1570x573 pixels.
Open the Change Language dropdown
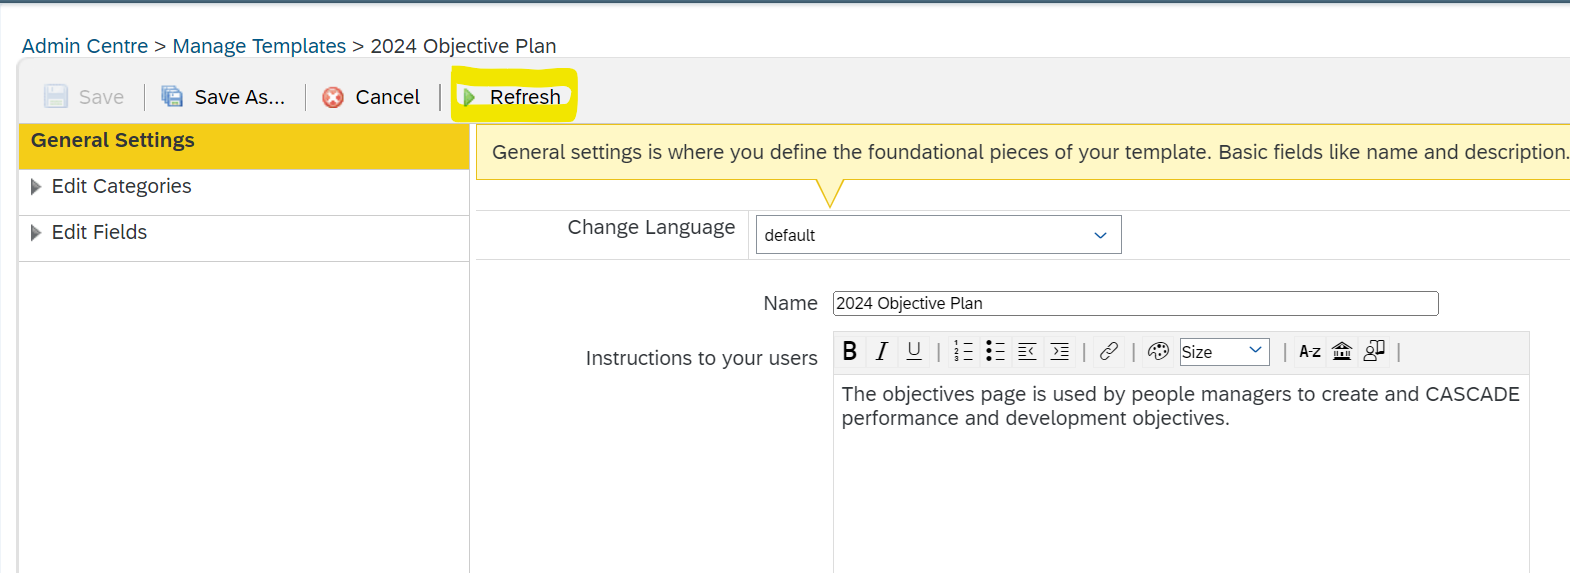click(938, 235)
